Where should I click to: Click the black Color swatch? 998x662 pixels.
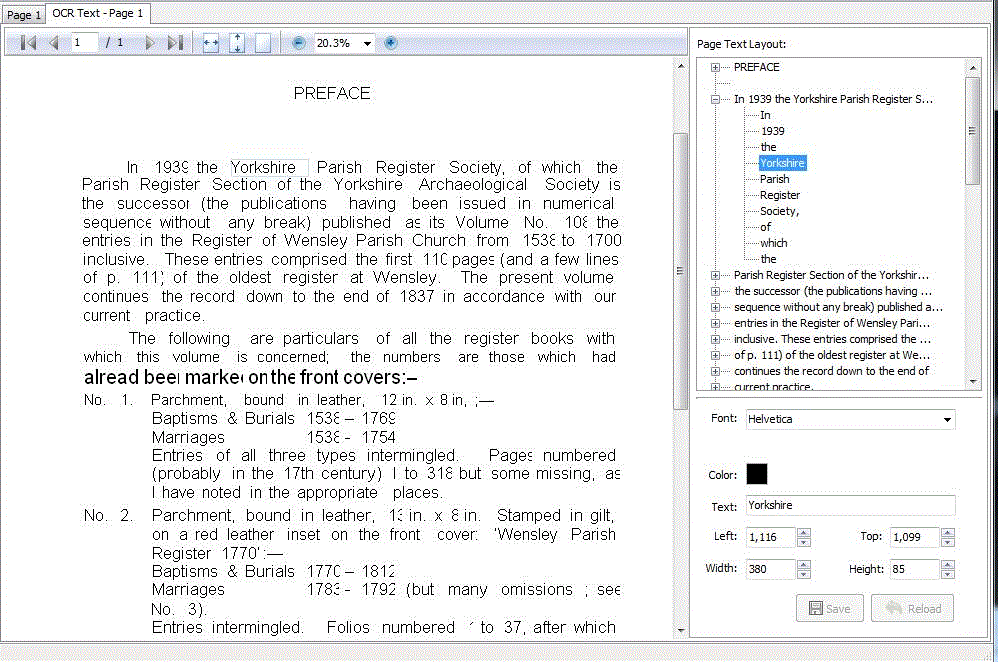point(757,474)
